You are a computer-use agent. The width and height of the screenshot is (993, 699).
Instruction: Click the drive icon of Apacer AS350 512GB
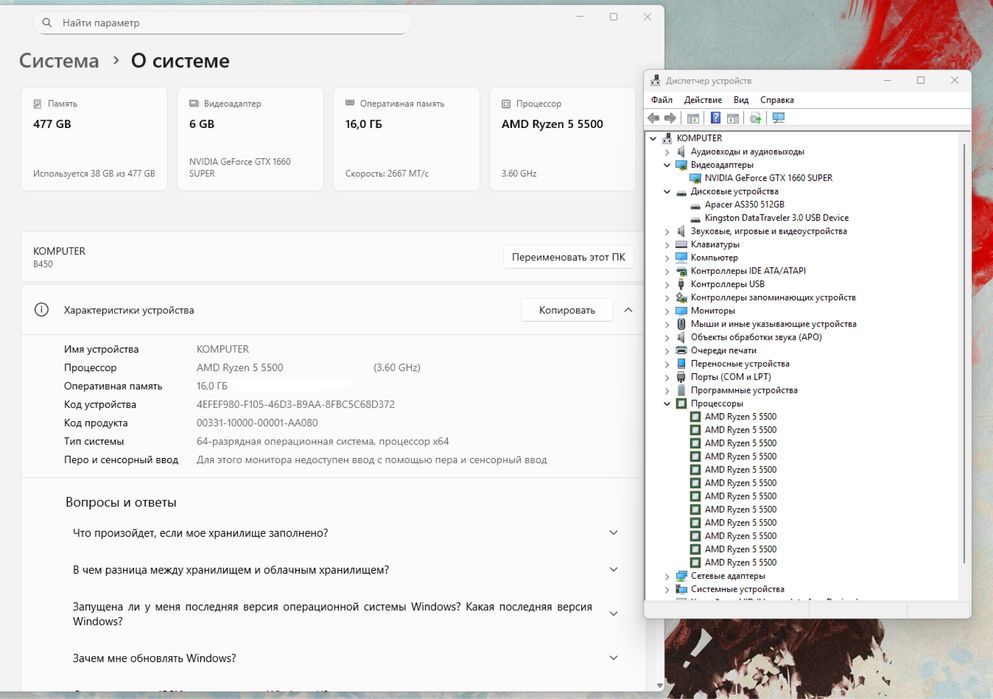click(695, 205)
